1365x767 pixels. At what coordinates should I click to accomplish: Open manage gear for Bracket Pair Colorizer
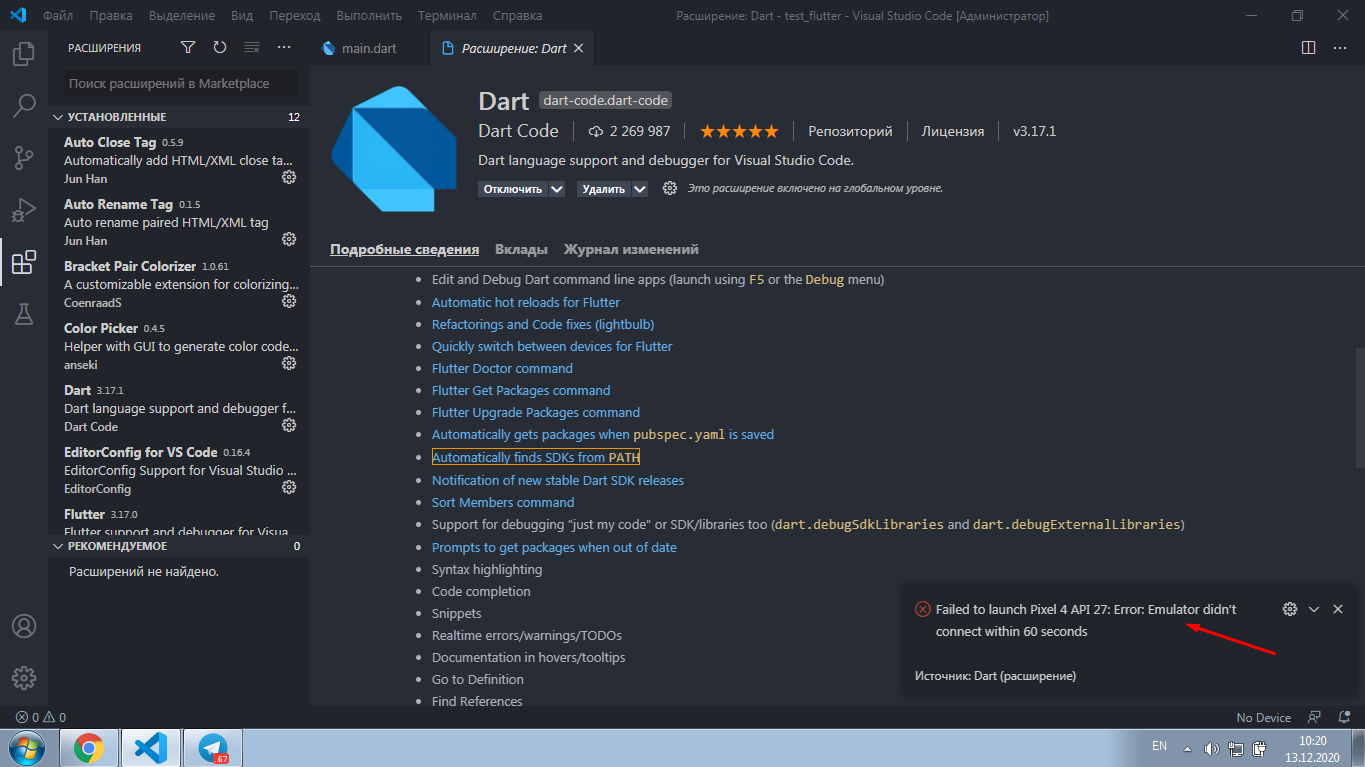point(289,301)
